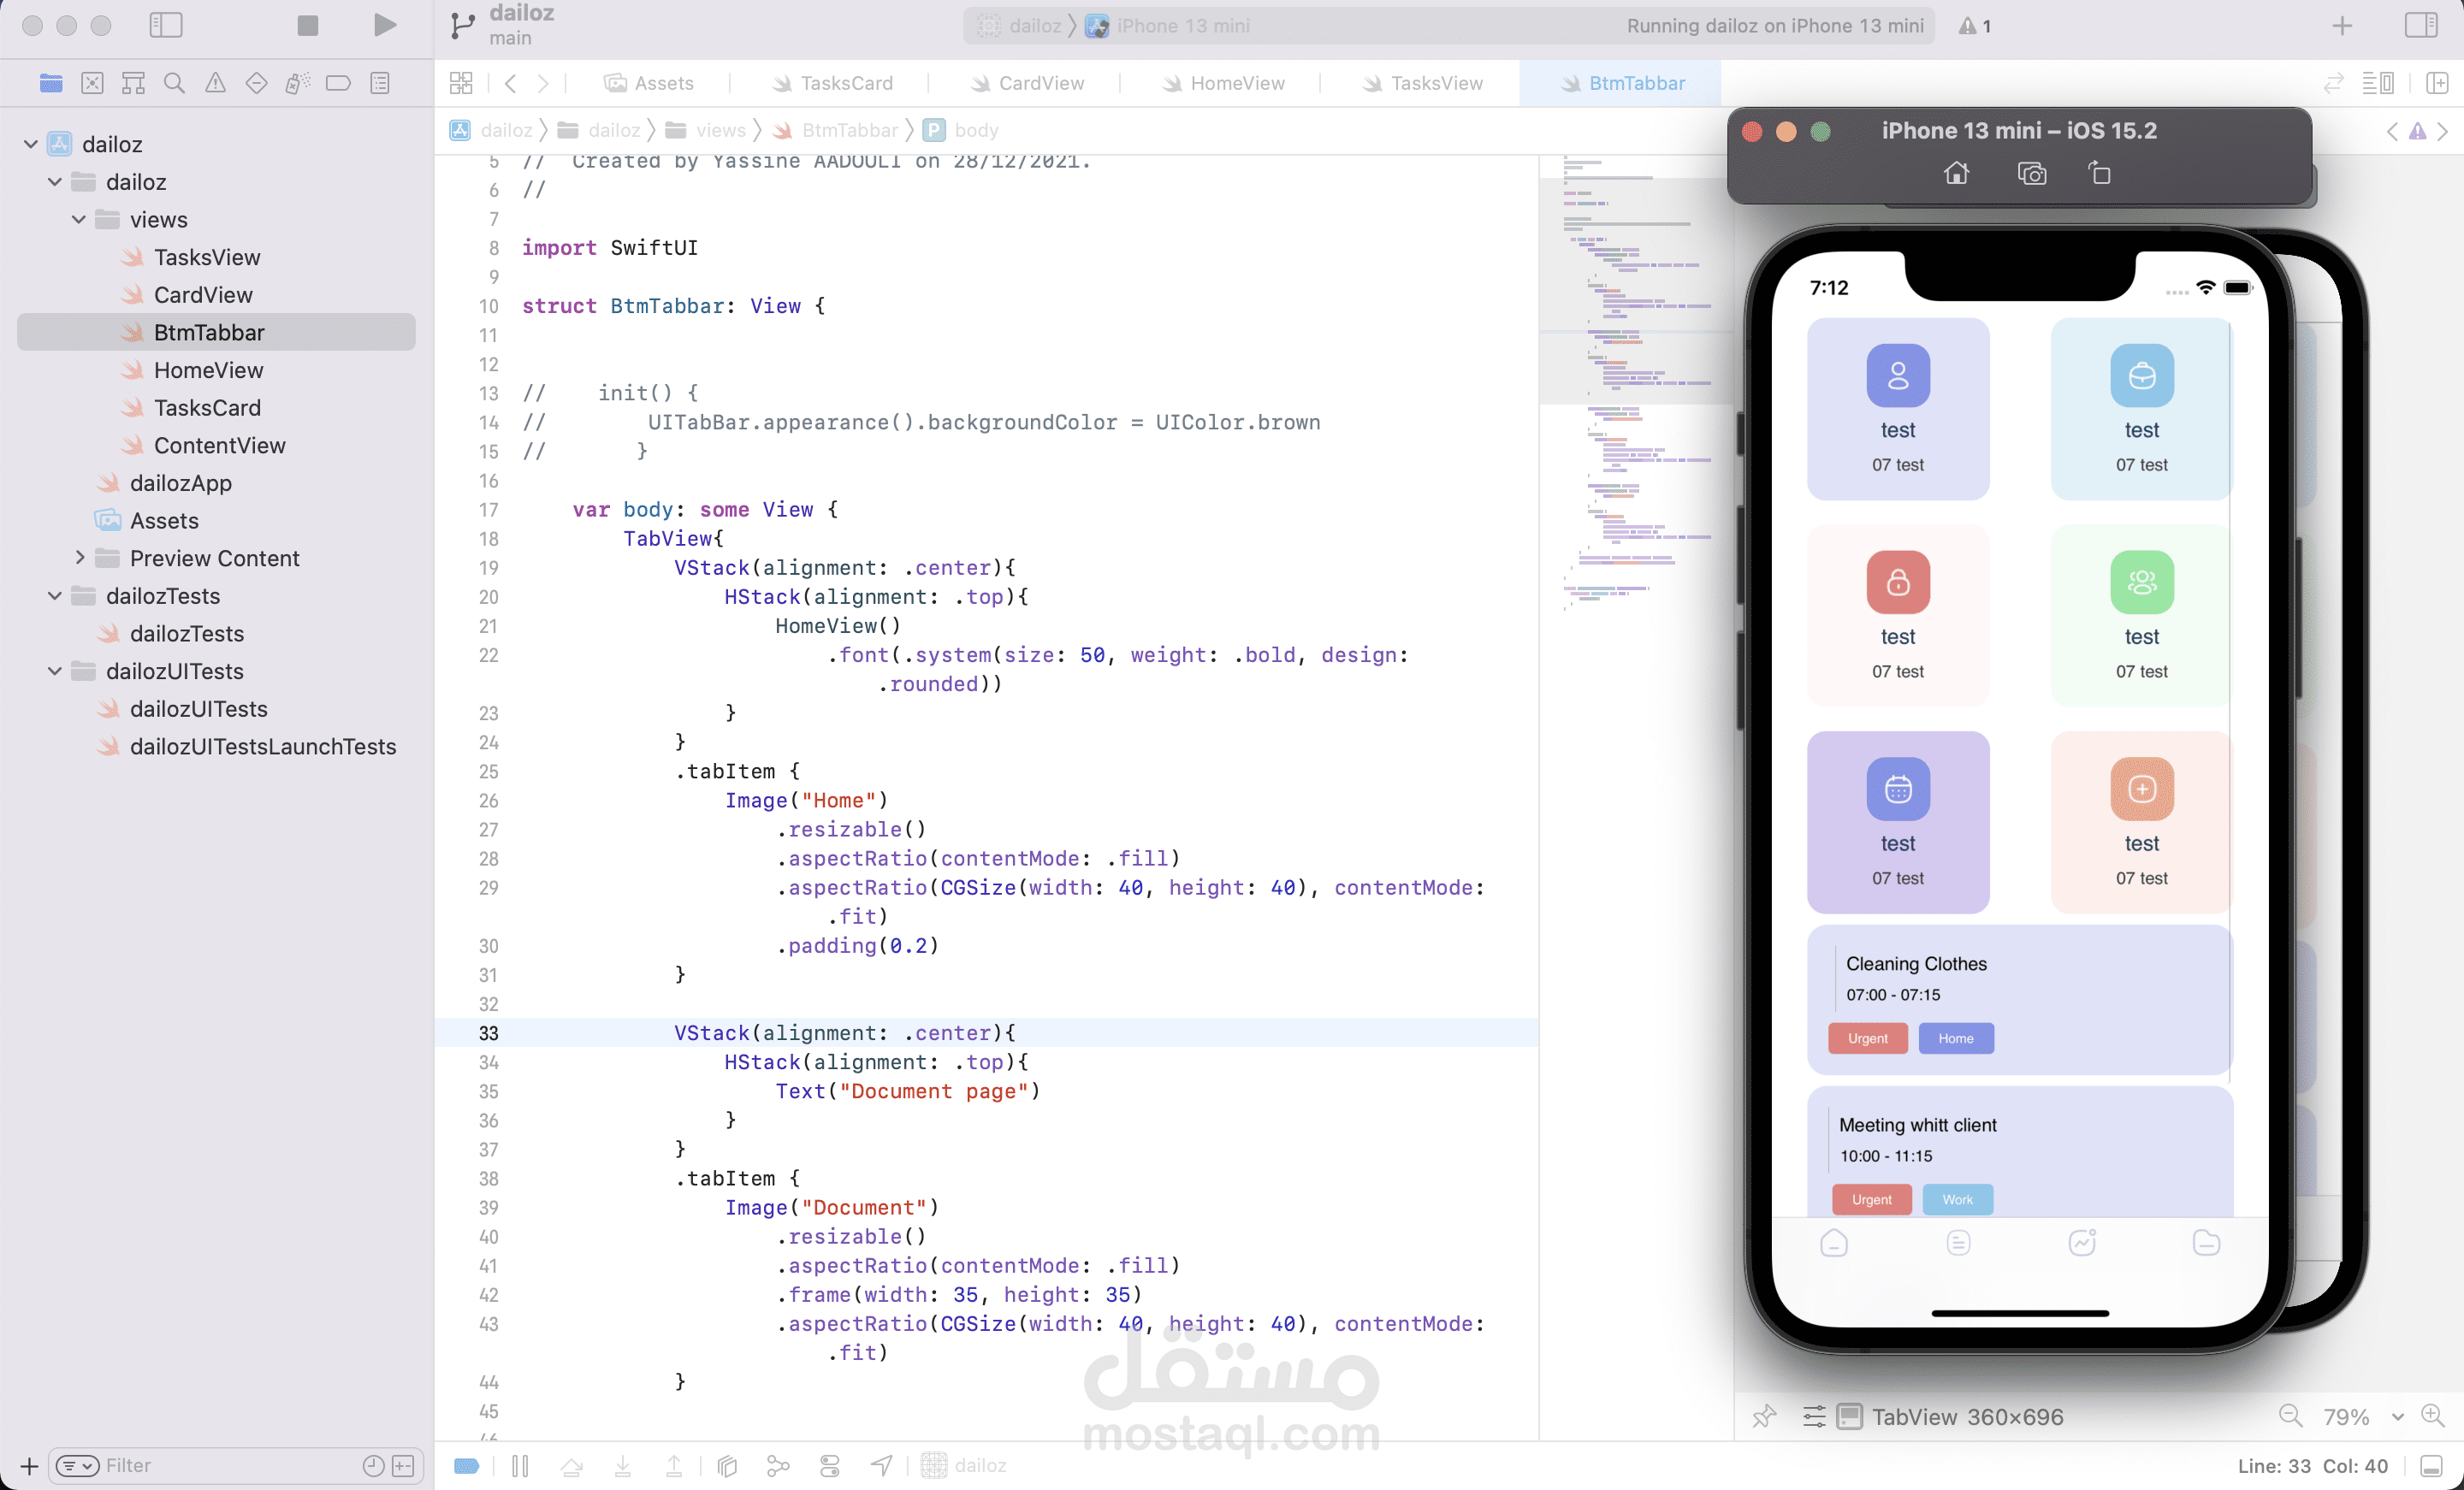Pin the canvas preview
This screenshot has height=1490, width=2464.
point(1764,1416)
